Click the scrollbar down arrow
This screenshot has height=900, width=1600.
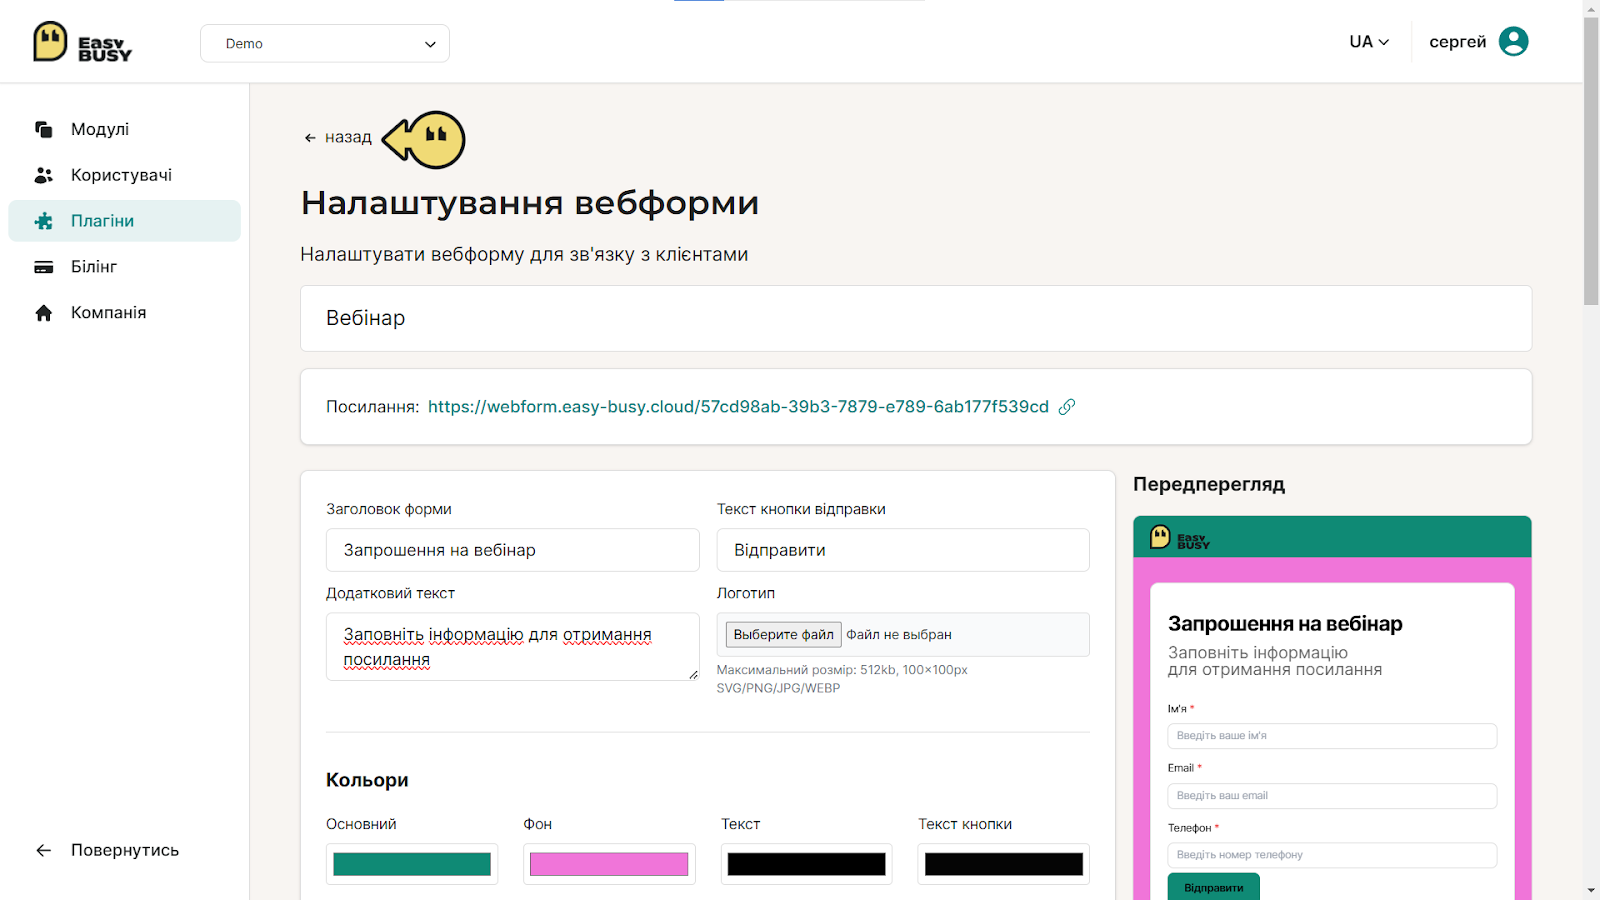(1591, 891)
